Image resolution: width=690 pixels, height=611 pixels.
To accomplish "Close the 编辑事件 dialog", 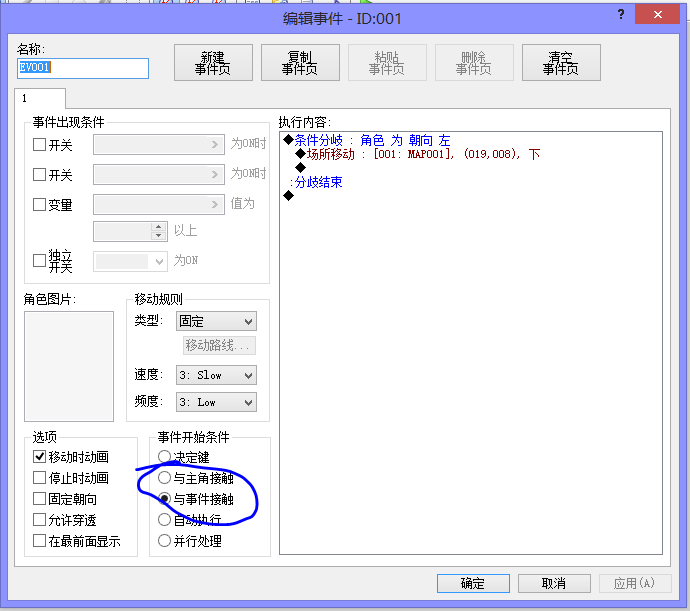I will tap(657, 15).
